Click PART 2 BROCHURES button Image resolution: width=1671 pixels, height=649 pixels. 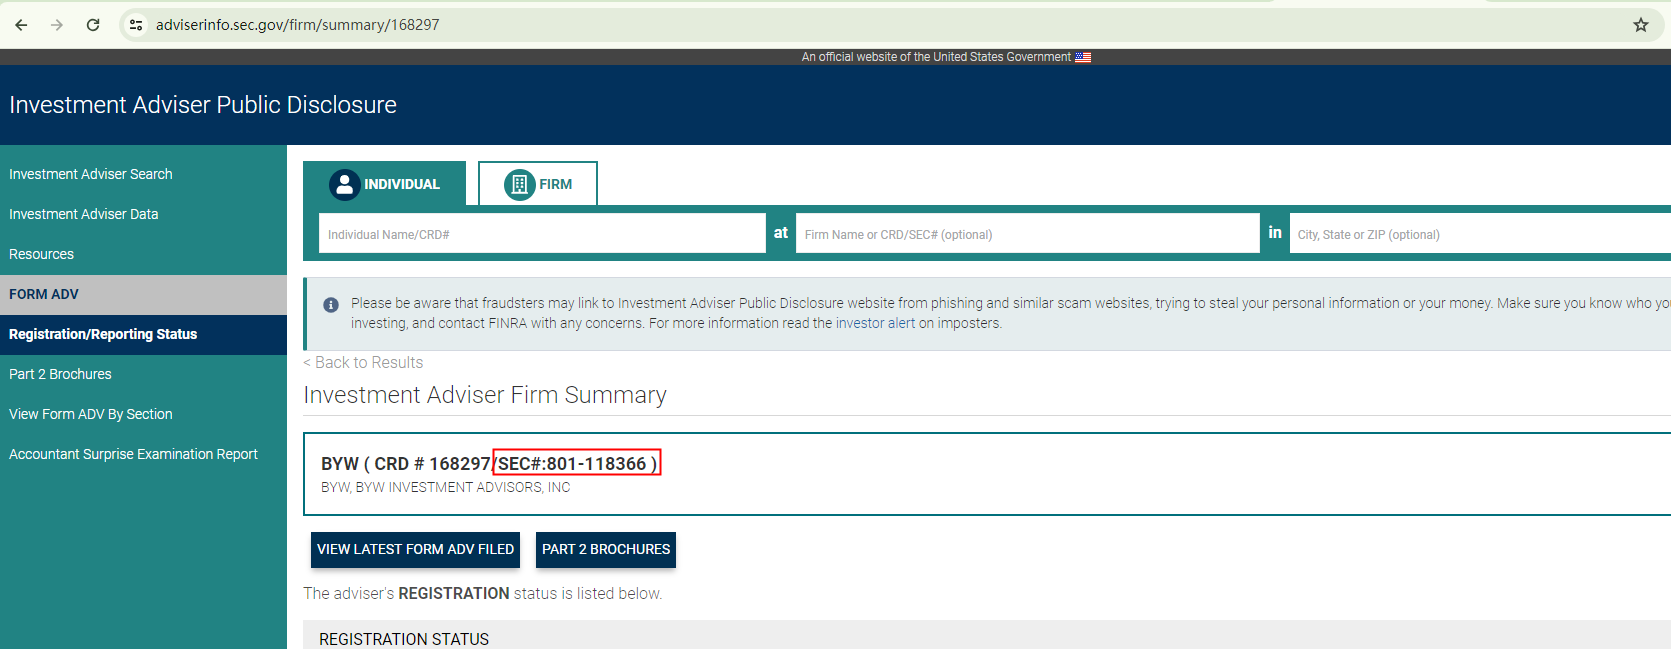coord(606,549)
